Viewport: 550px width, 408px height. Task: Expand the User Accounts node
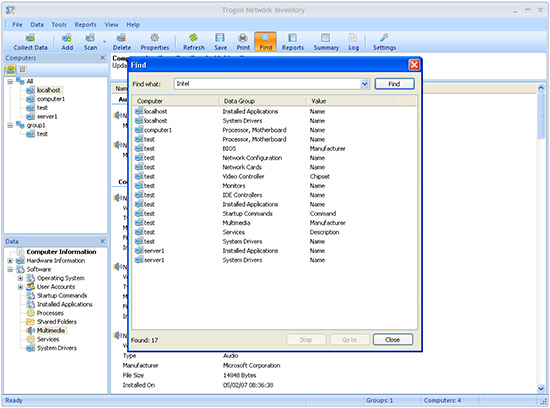click(x=20, y=287)
